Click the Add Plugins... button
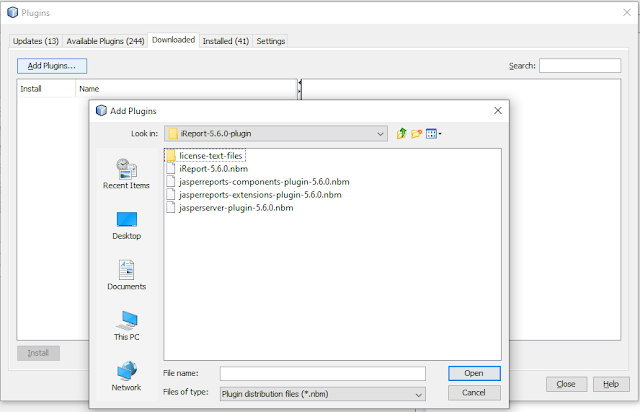640x412 pixels. [x=52, y=66]
